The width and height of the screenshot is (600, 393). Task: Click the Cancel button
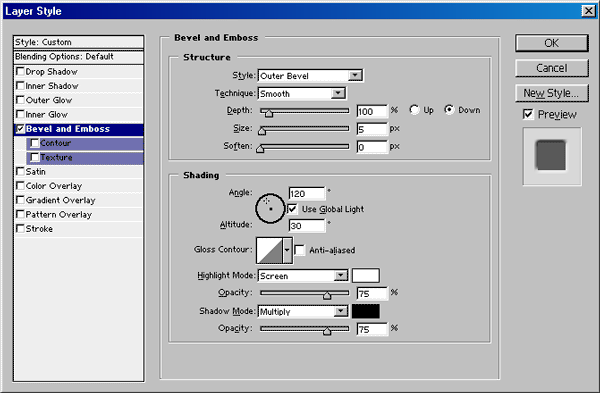pos(551,68)
